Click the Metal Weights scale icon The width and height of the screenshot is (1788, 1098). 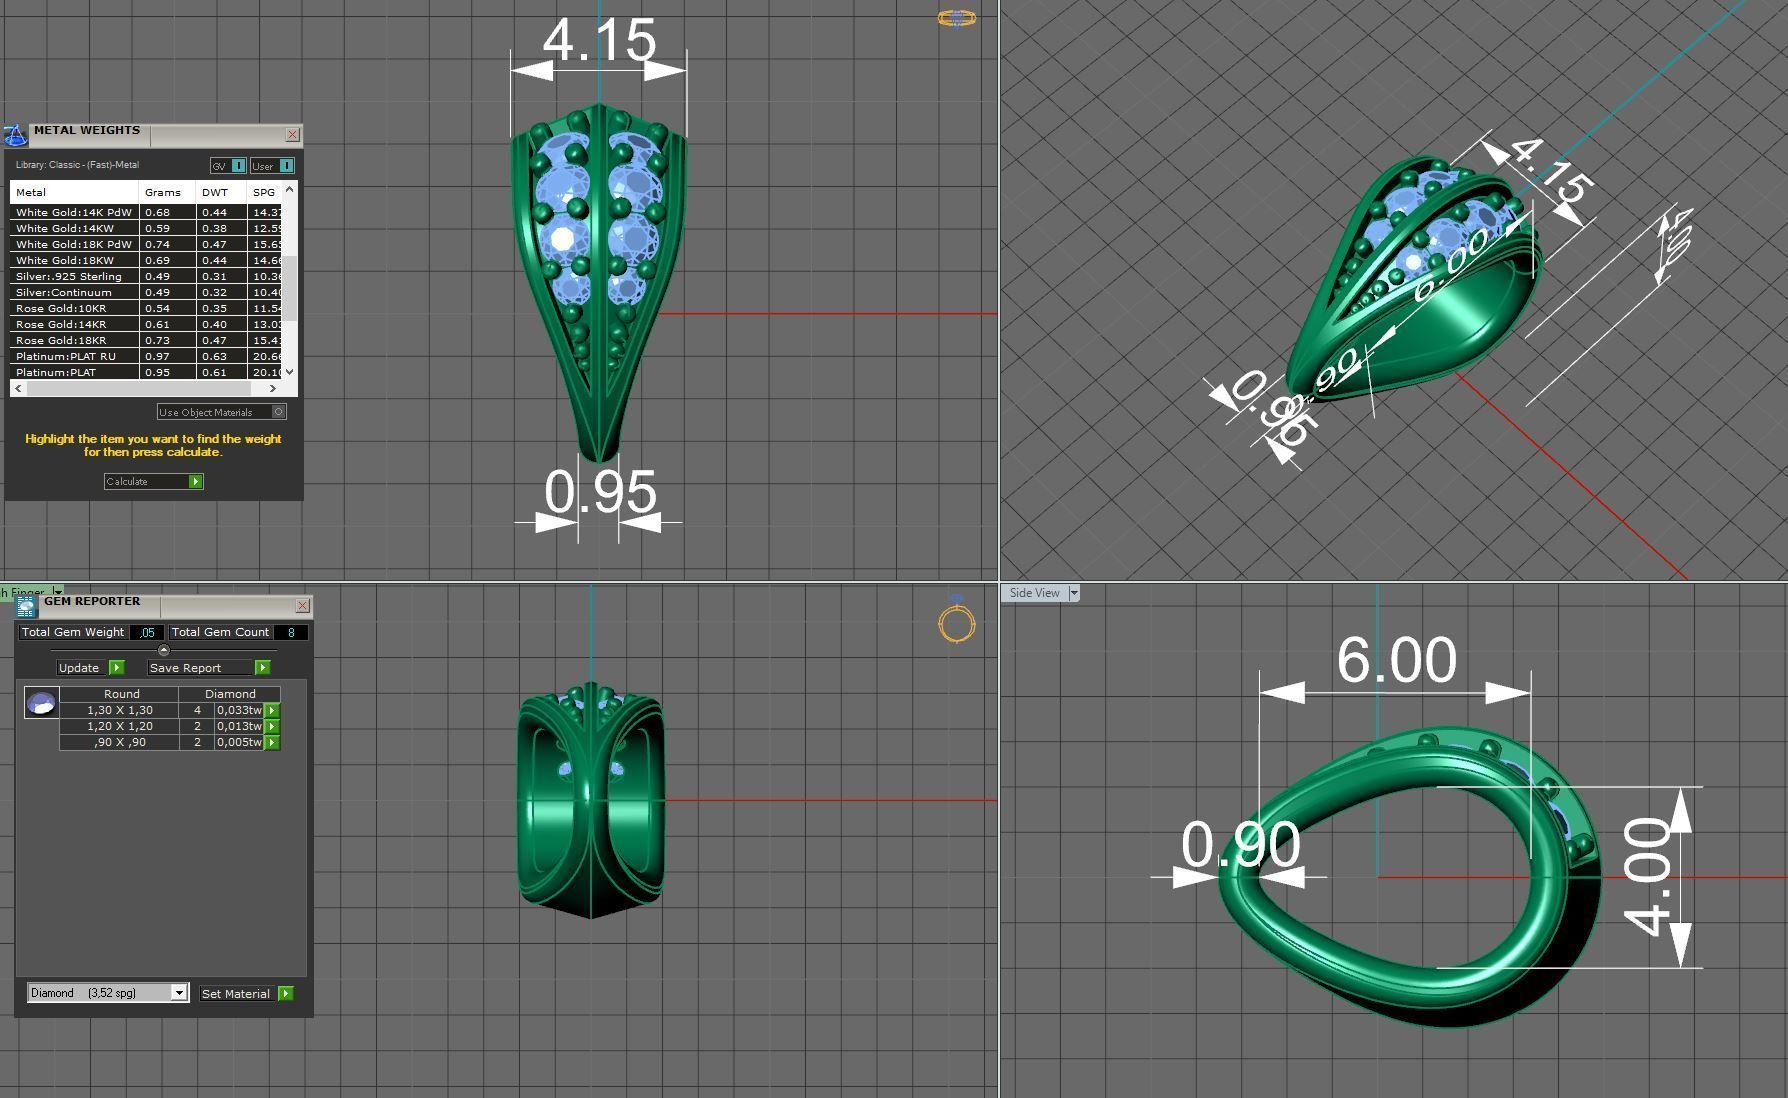(x=15, y=135)
